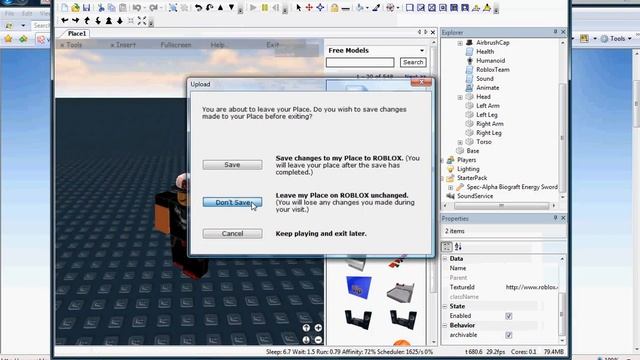This screenshot has height=360, width=640.
Task: Click the left arrow camera icon, second toolbar row
Action: click(x=64, y=20)
